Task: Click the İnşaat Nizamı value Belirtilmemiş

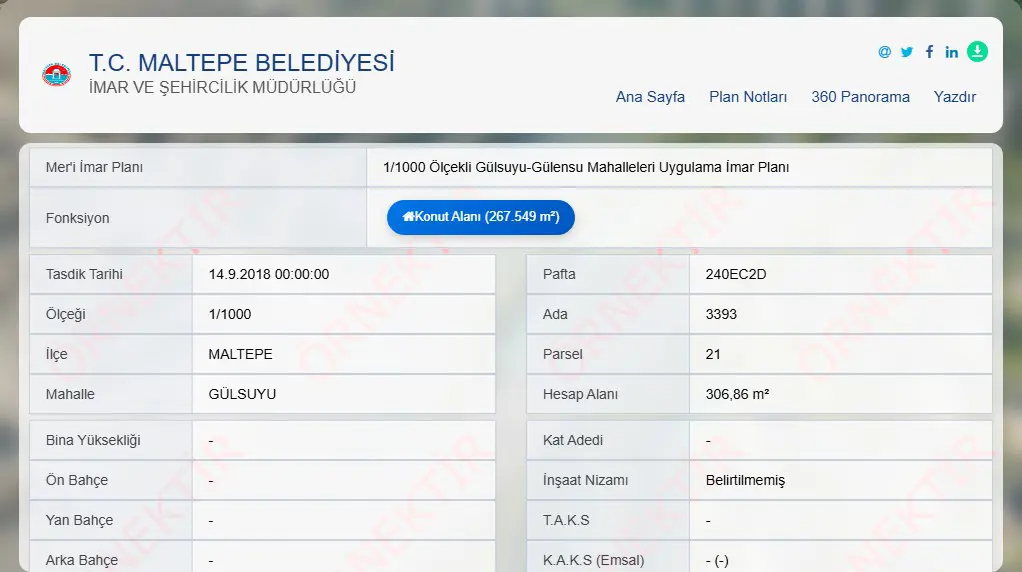Action: 745,480
